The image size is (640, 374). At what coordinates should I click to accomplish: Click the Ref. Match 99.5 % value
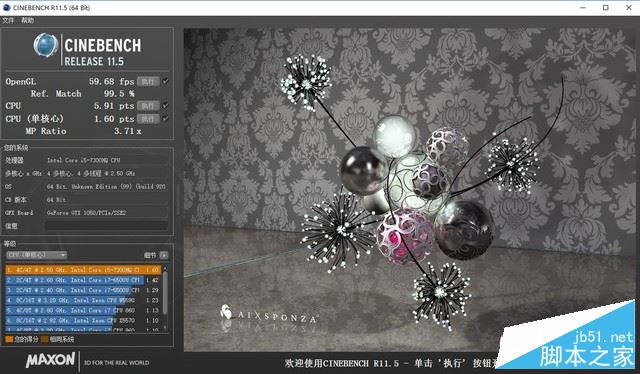click(119, 94)
